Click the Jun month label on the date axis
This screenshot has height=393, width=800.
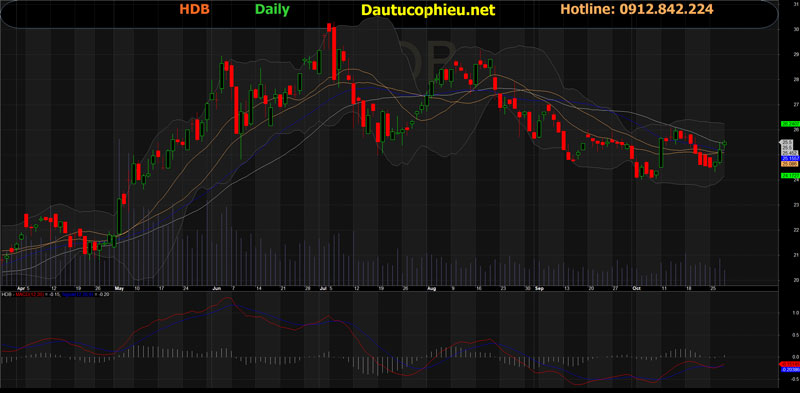click(x=217, y=288)
